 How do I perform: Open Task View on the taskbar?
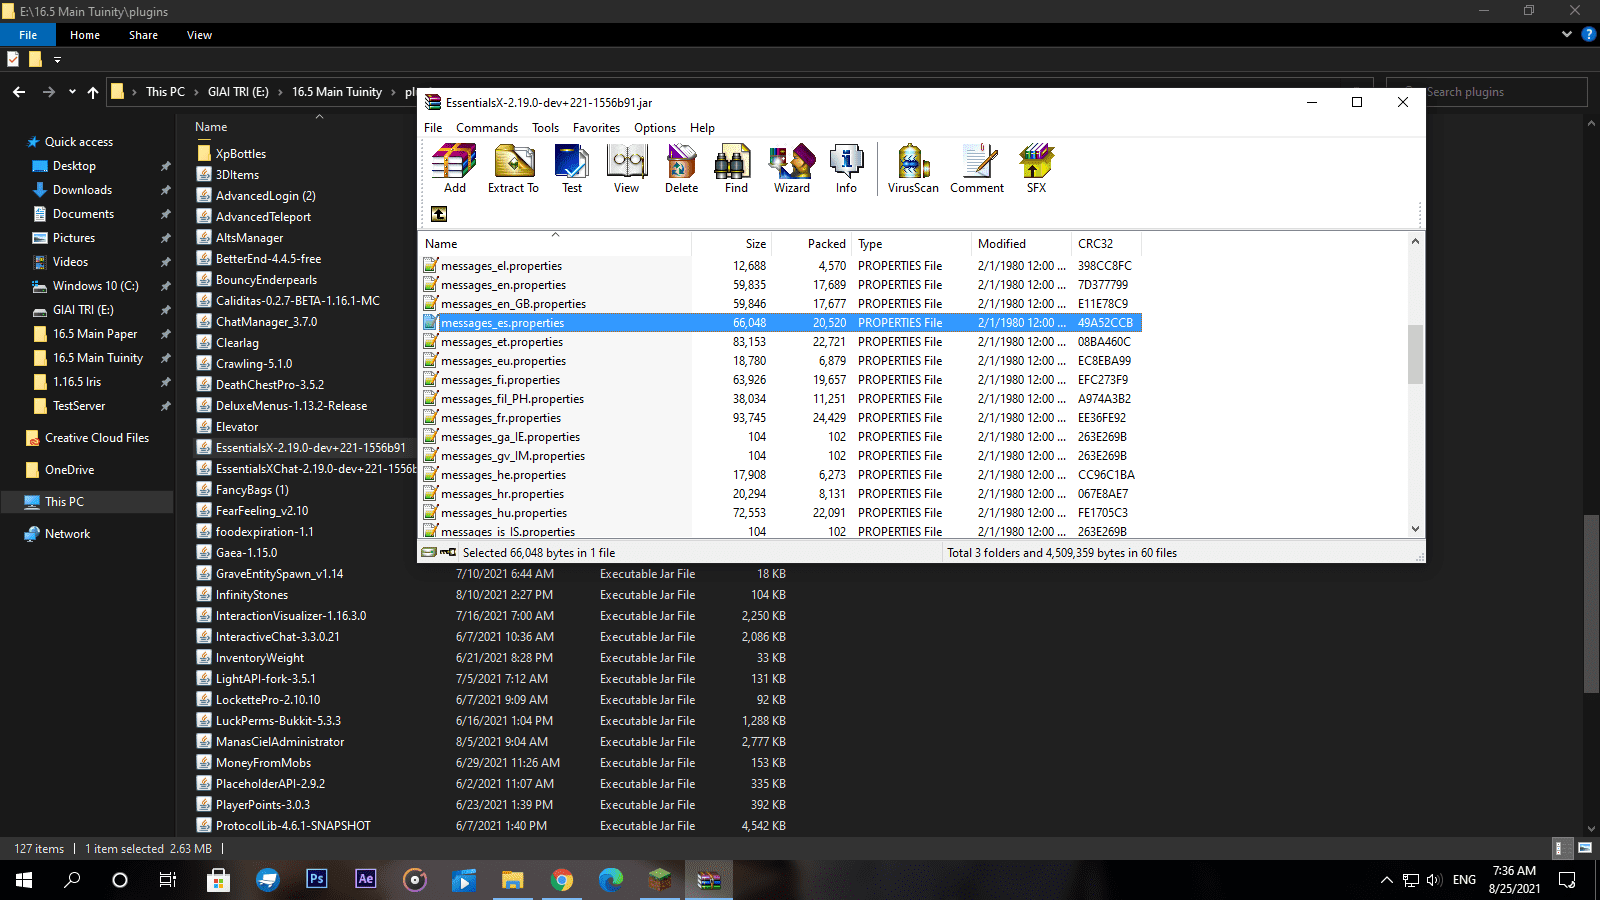[168, 880]
